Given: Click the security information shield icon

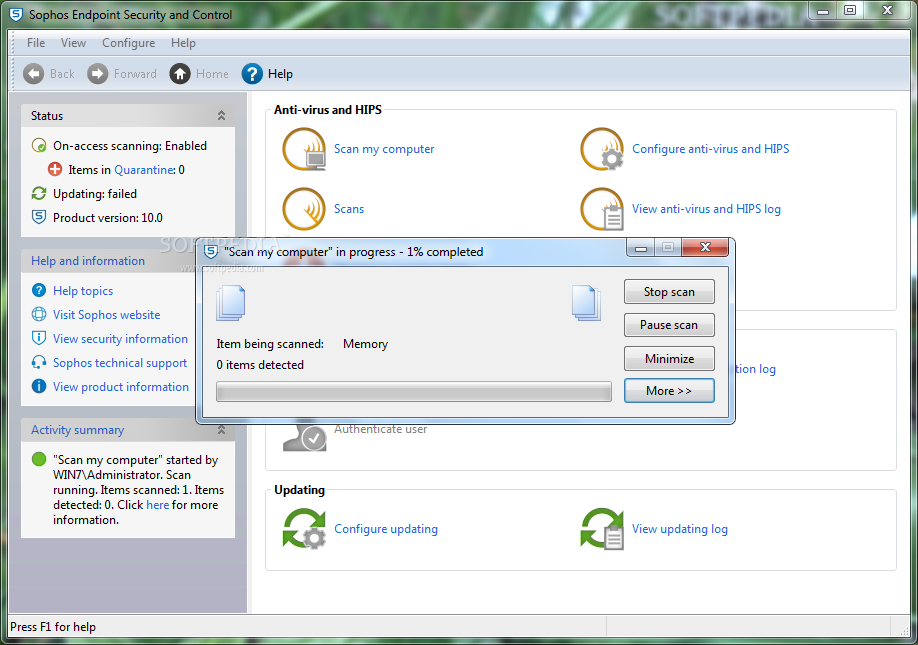Looking at the screenshot, I should click(39, 338).
